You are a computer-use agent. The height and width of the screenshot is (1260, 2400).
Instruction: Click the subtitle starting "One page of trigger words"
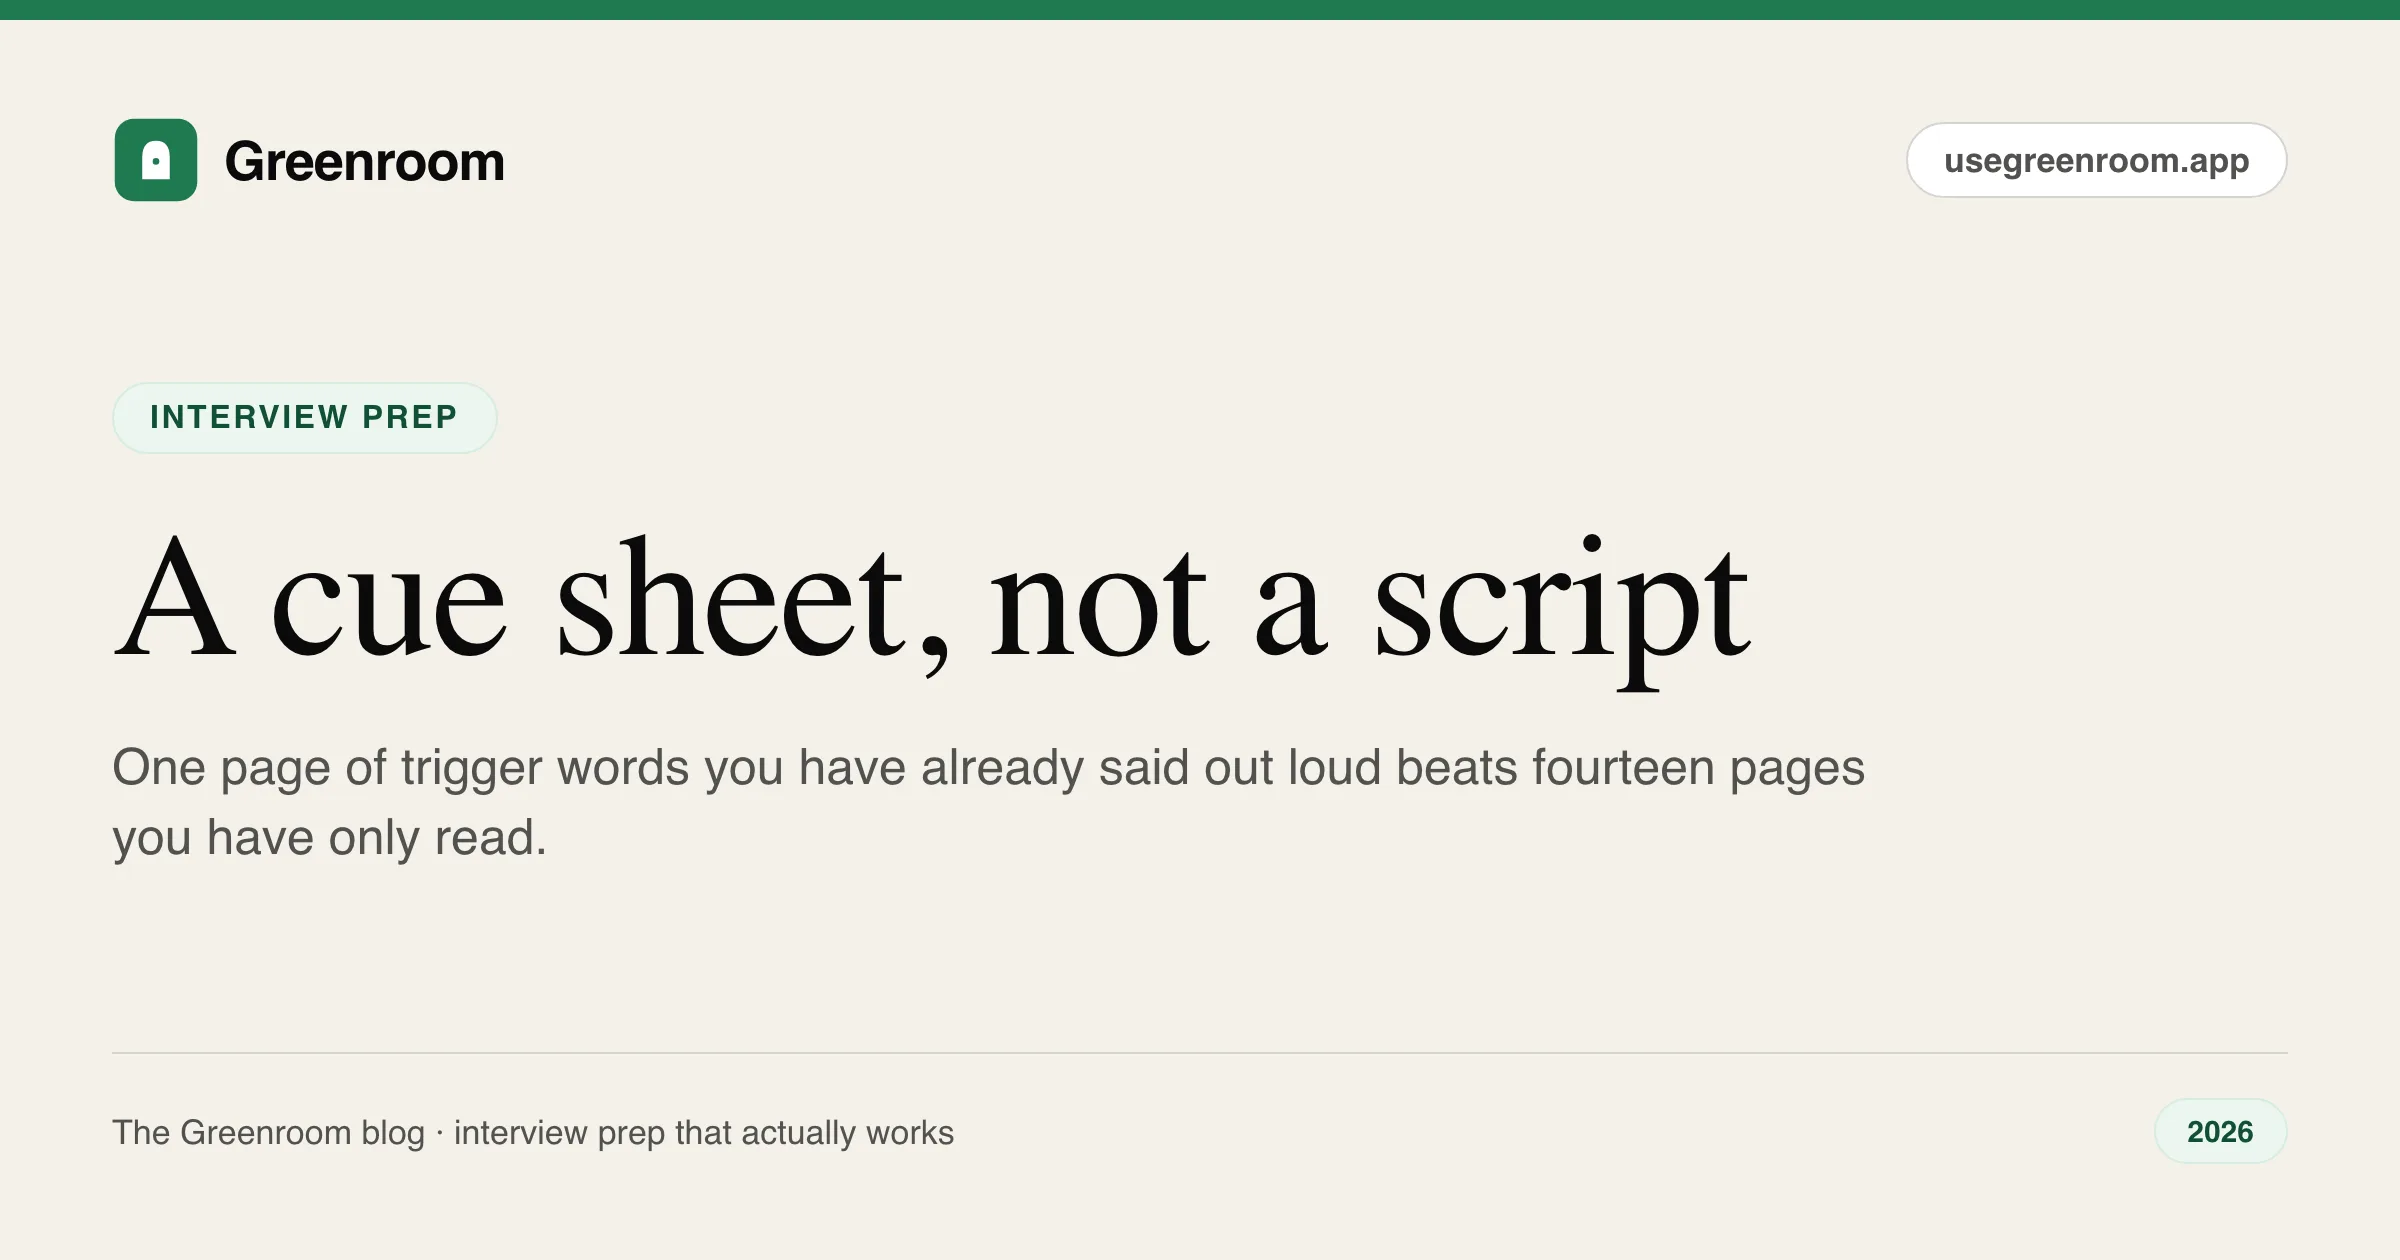point(988,802)
